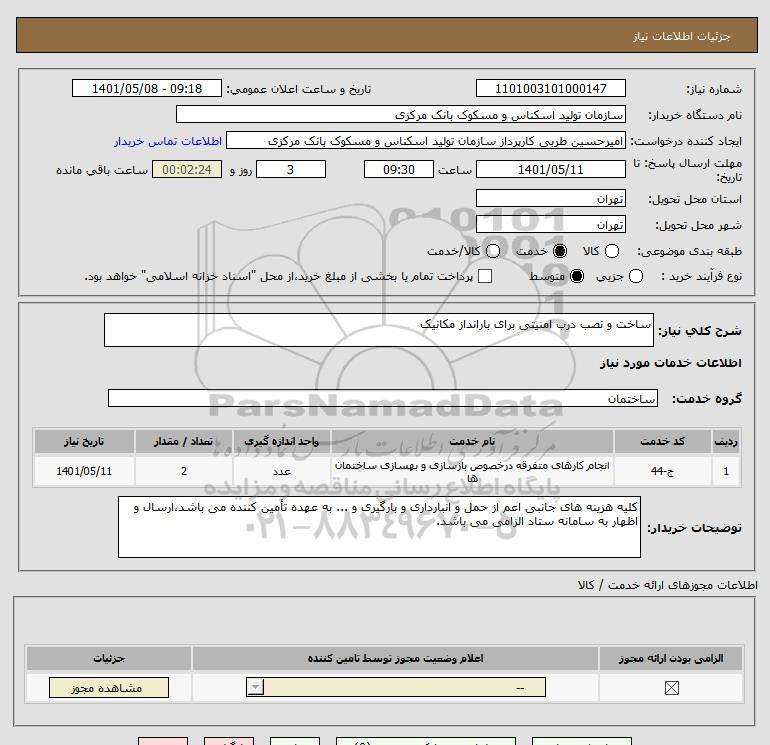Click the remaining time countdown 00:02:24
The height and width of the screenshot is (745, 770).
(187, 169)
